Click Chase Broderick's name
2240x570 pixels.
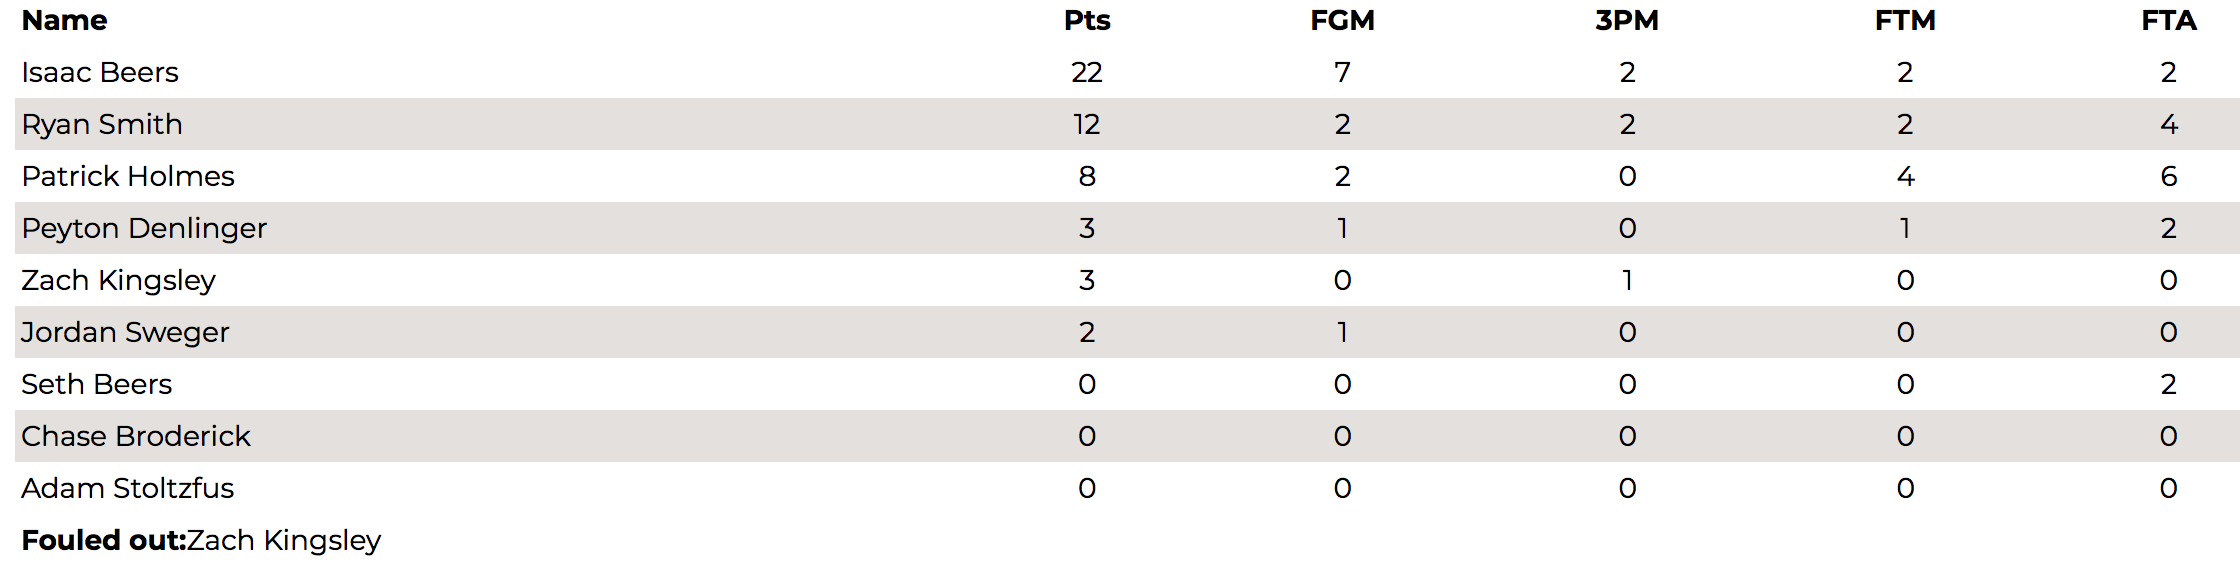tap(136, 437)
